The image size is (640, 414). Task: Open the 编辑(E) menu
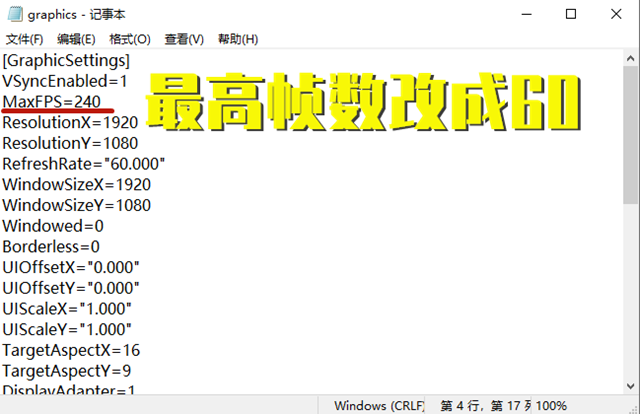pyautogui.click(x=76, y=39)
